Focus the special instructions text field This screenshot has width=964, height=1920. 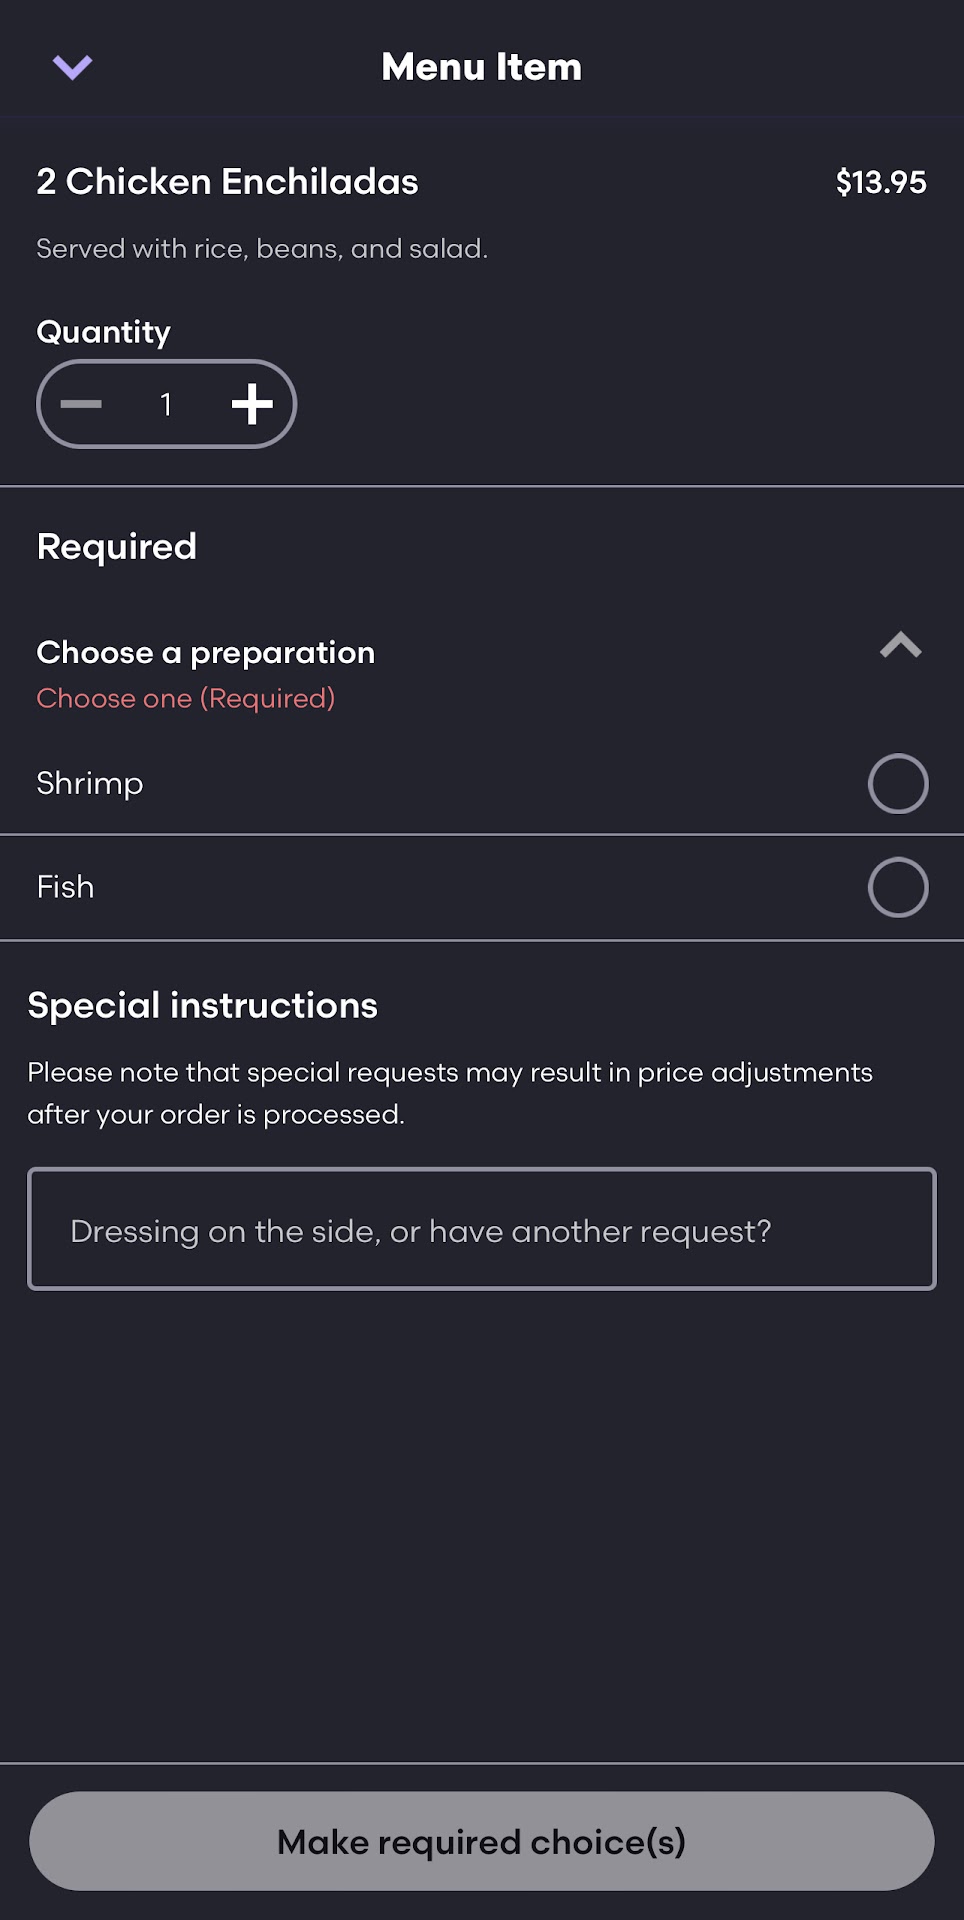pos(482,1229)
